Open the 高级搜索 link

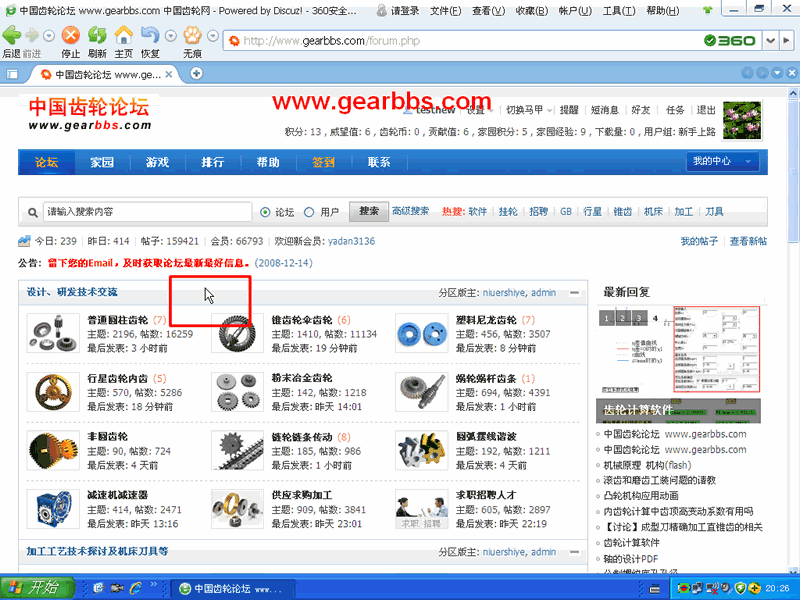(x=411, y=211)
